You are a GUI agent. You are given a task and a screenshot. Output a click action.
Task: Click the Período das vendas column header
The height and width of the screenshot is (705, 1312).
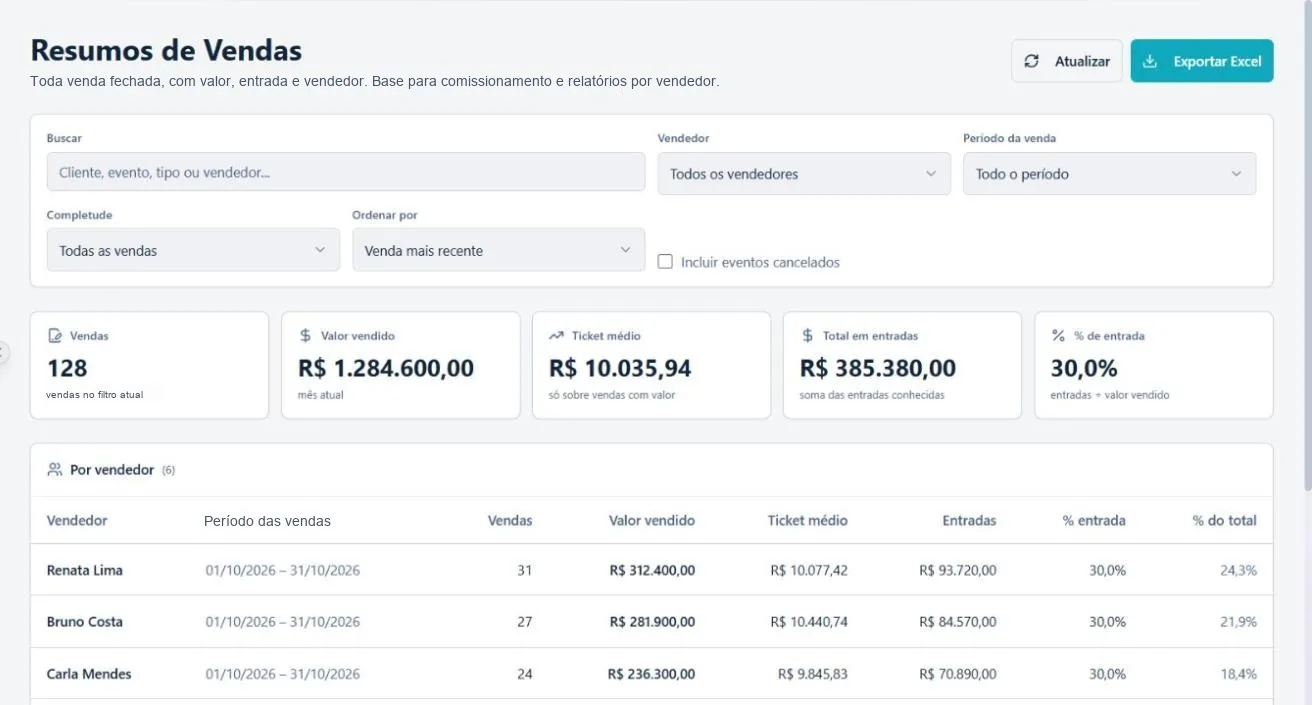pyautogui.click(x=267, y=521)
